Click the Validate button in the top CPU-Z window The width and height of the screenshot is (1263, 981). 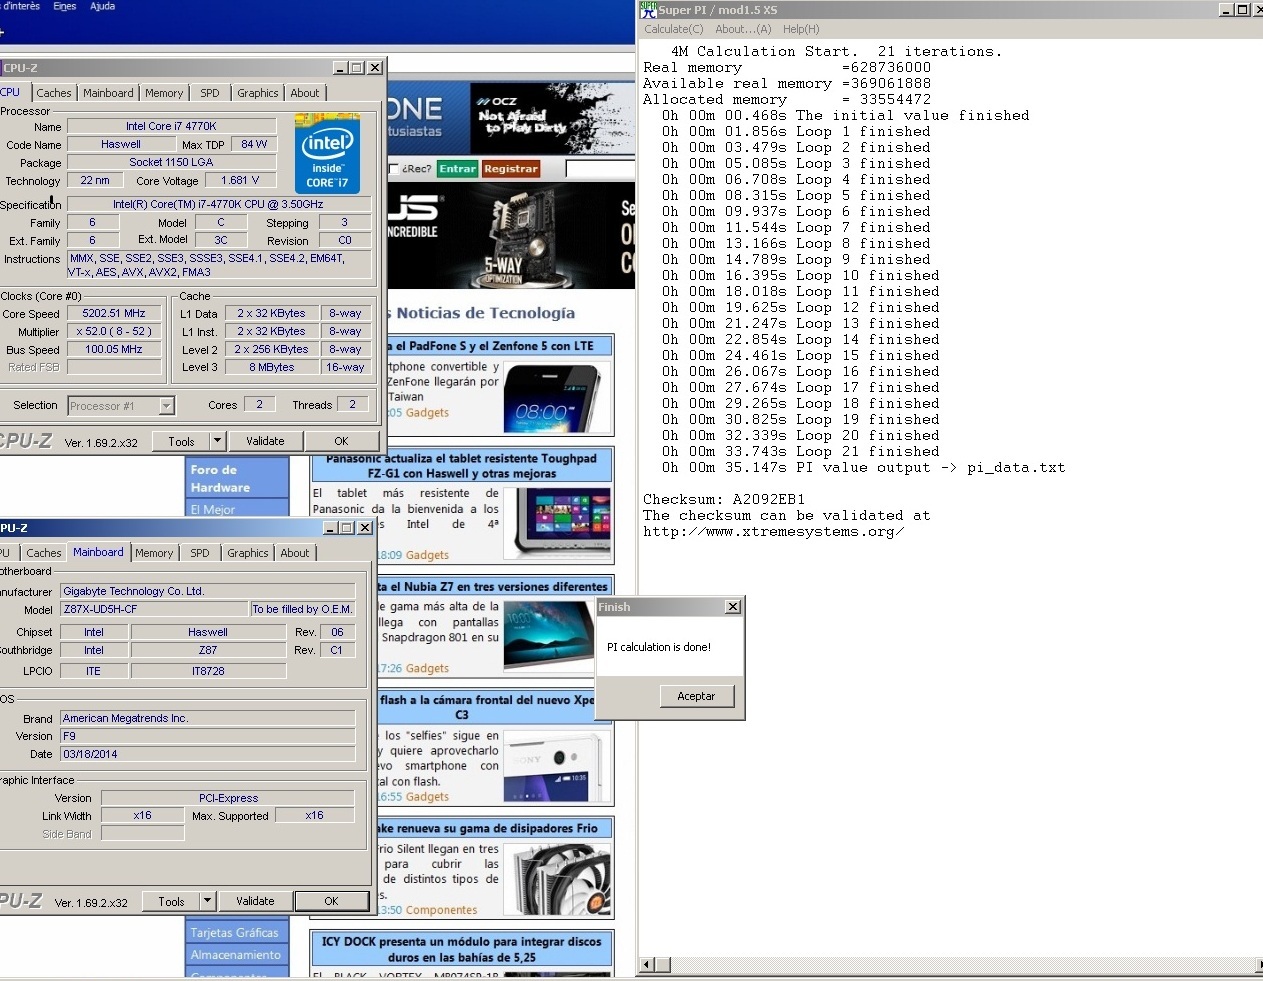(x=265, y=441)
